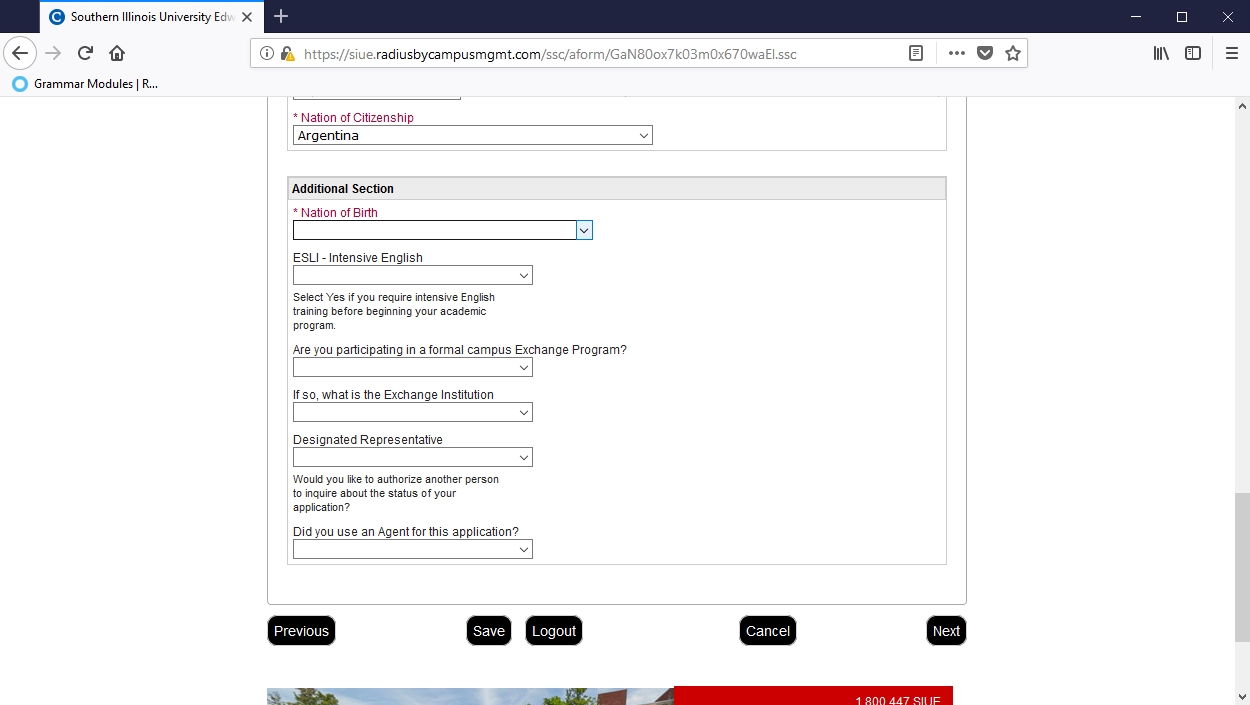Show the sidebars icon
1250x705 pixels.
[1193, 54]
